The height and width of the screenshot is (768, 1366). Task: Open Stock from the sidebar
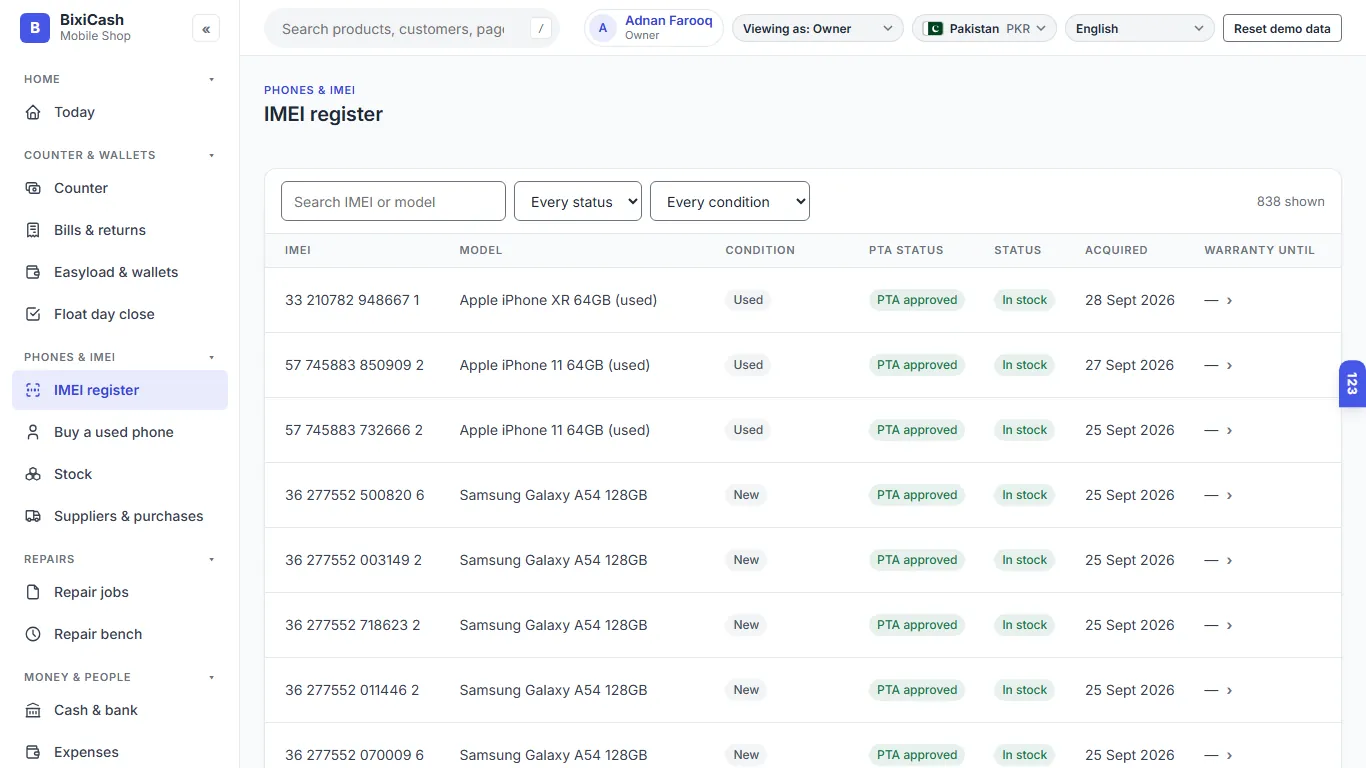click(x=120, y=474)
